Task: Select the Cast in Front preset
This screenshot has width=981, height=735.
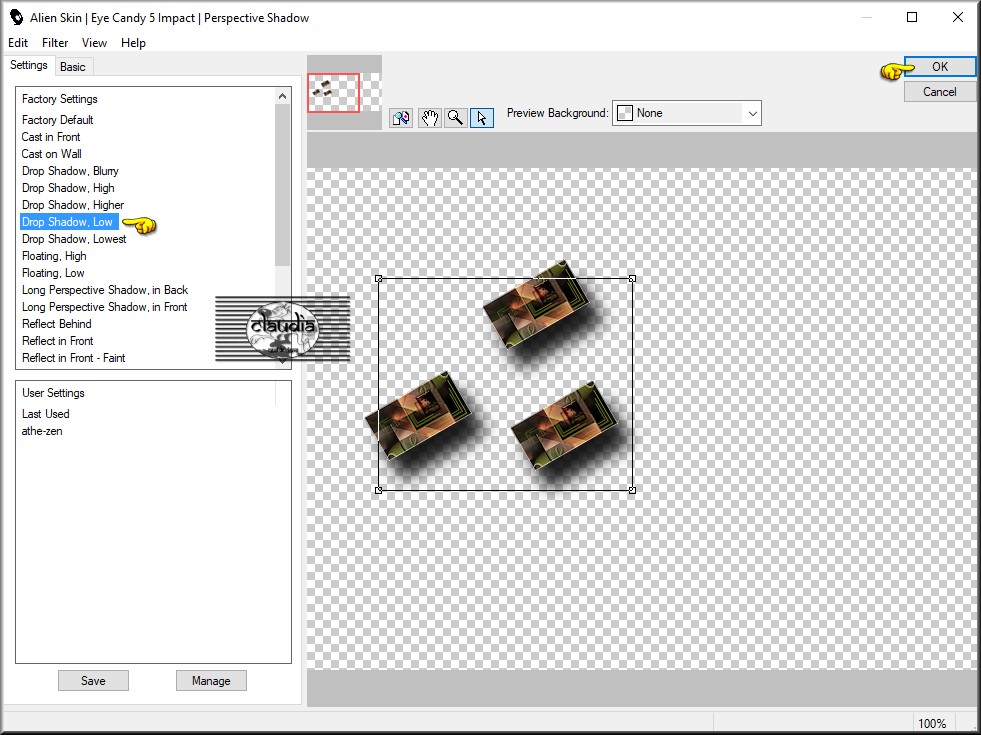Action: point(51,136)
